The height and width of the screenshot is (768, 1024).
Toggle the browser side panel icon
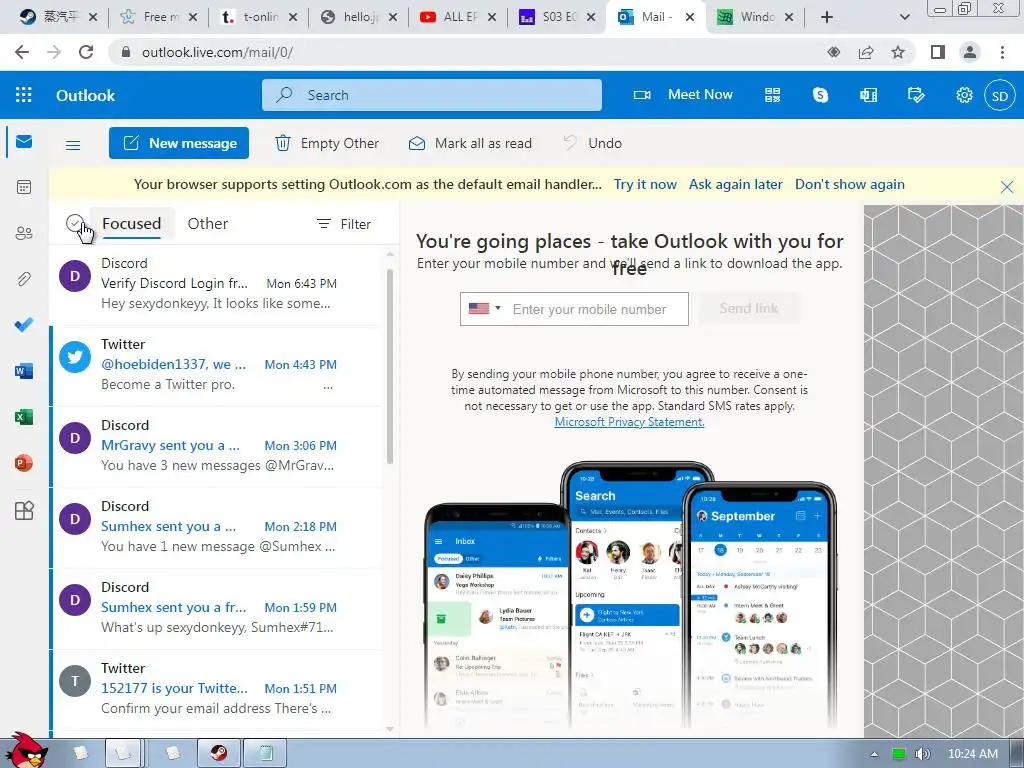[x=938, y=52]
